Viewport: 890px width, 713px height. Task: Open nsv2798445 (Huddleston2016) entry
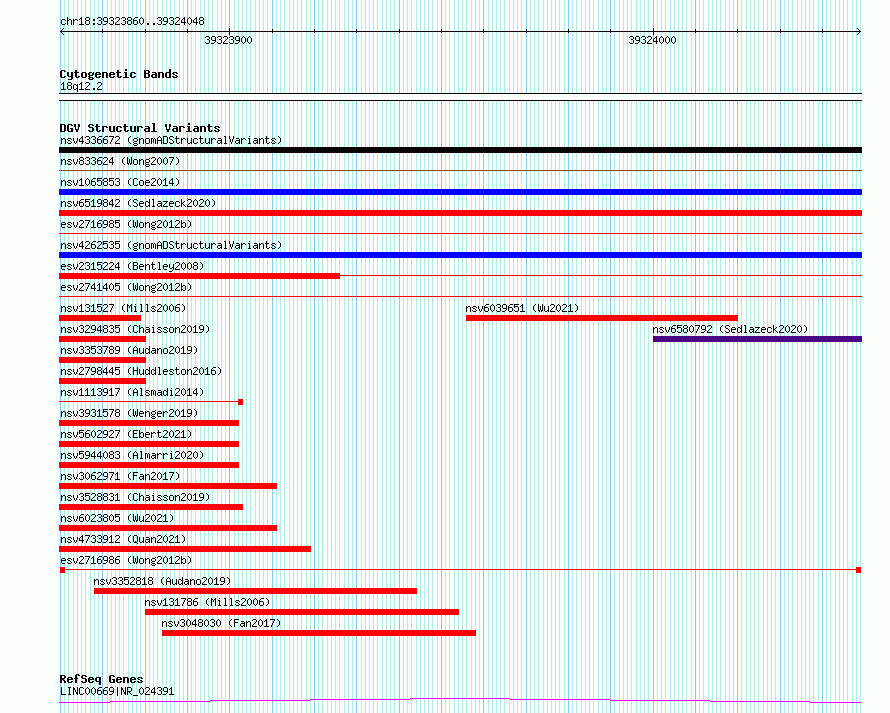pos(141,371)
